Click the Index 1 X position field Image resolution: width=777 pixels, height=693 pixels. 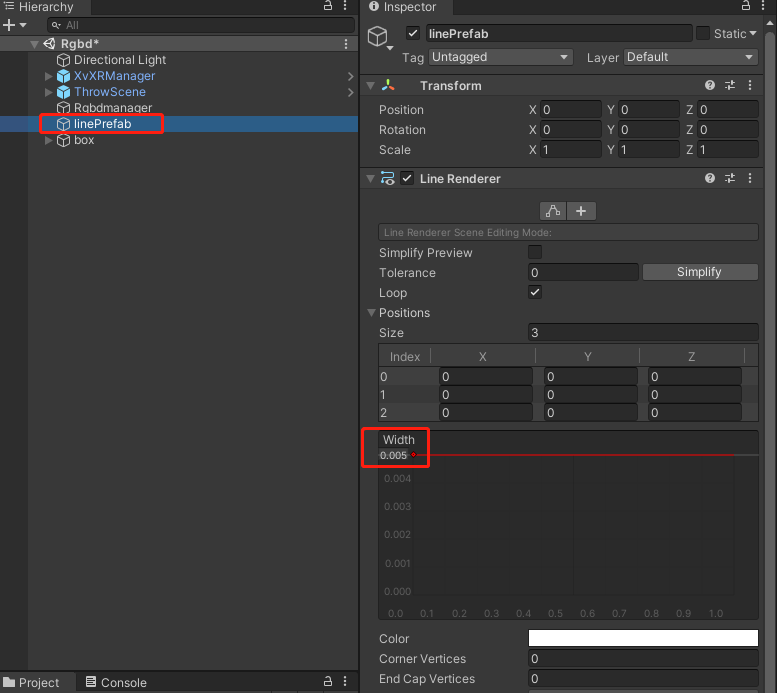(x=486, y=395)
